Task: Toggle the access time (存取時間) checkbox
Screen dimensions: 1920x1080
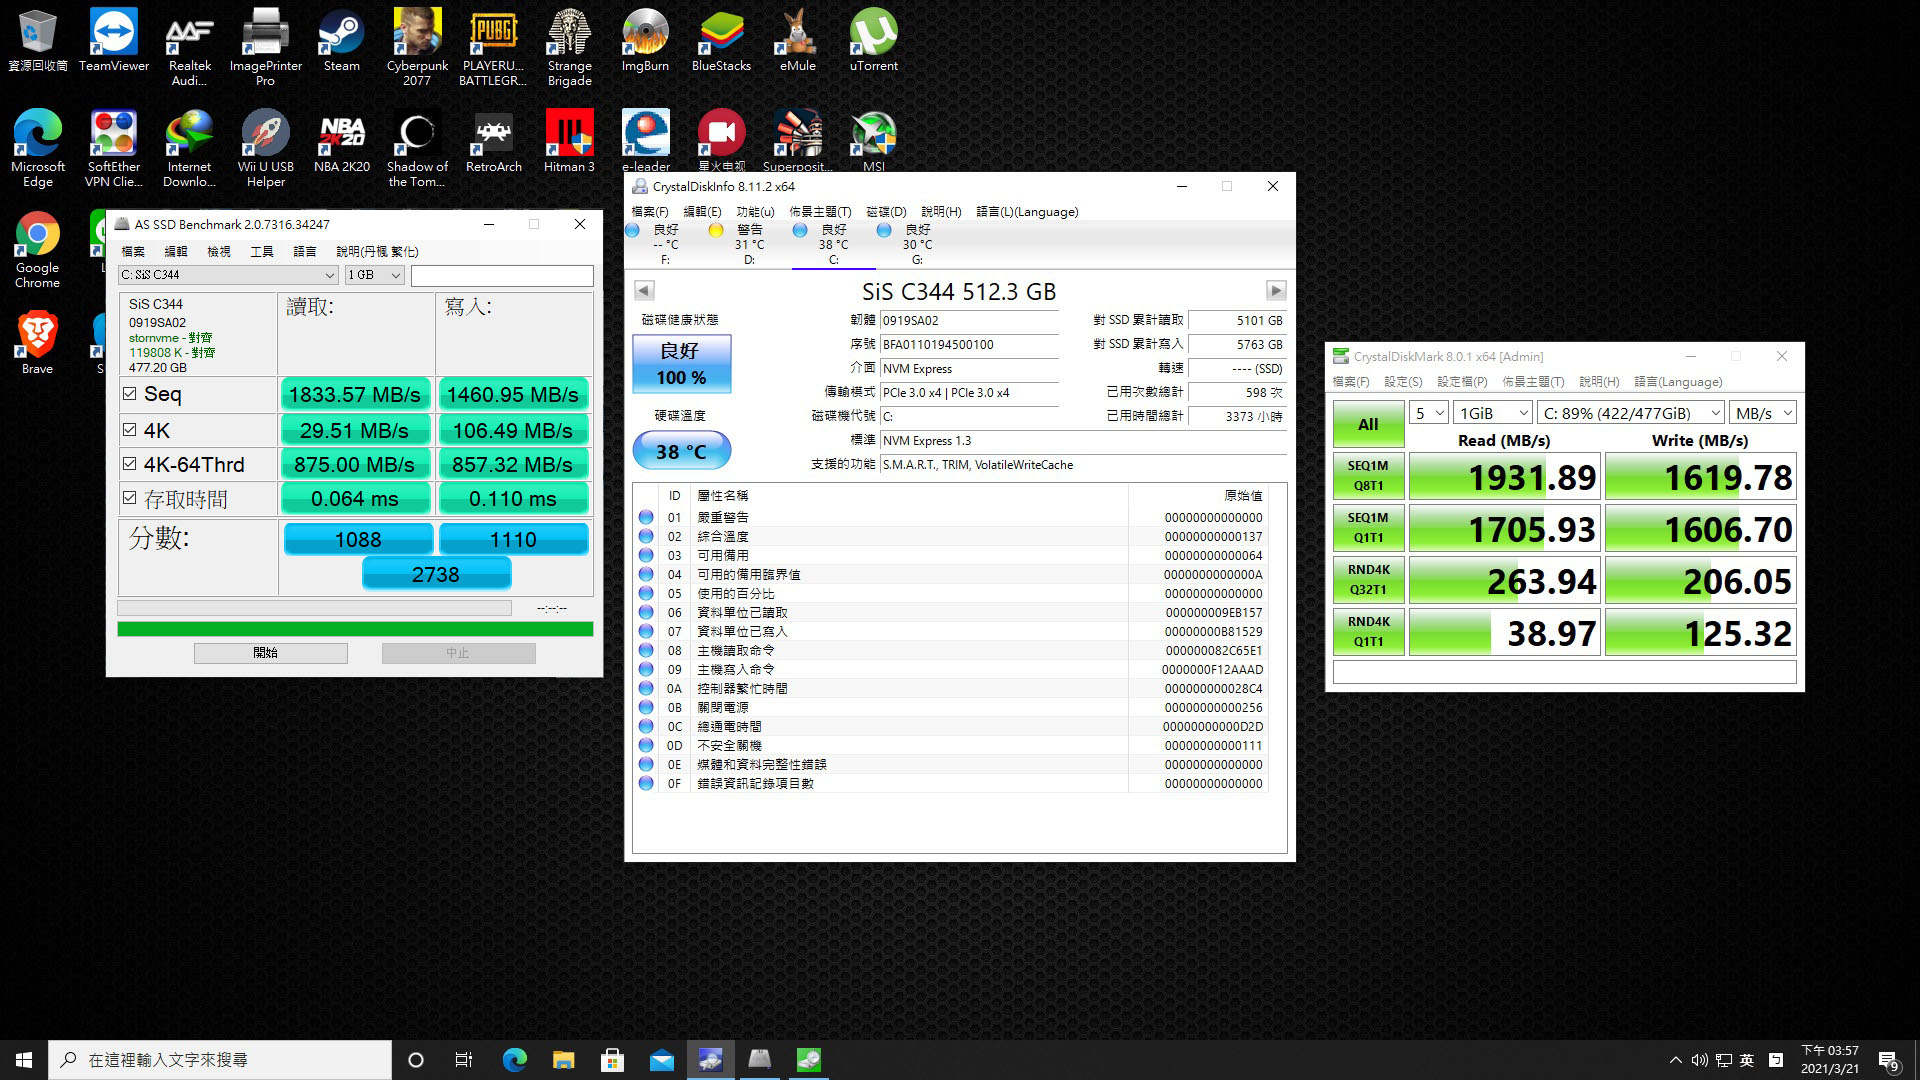Action: [129, 498]
